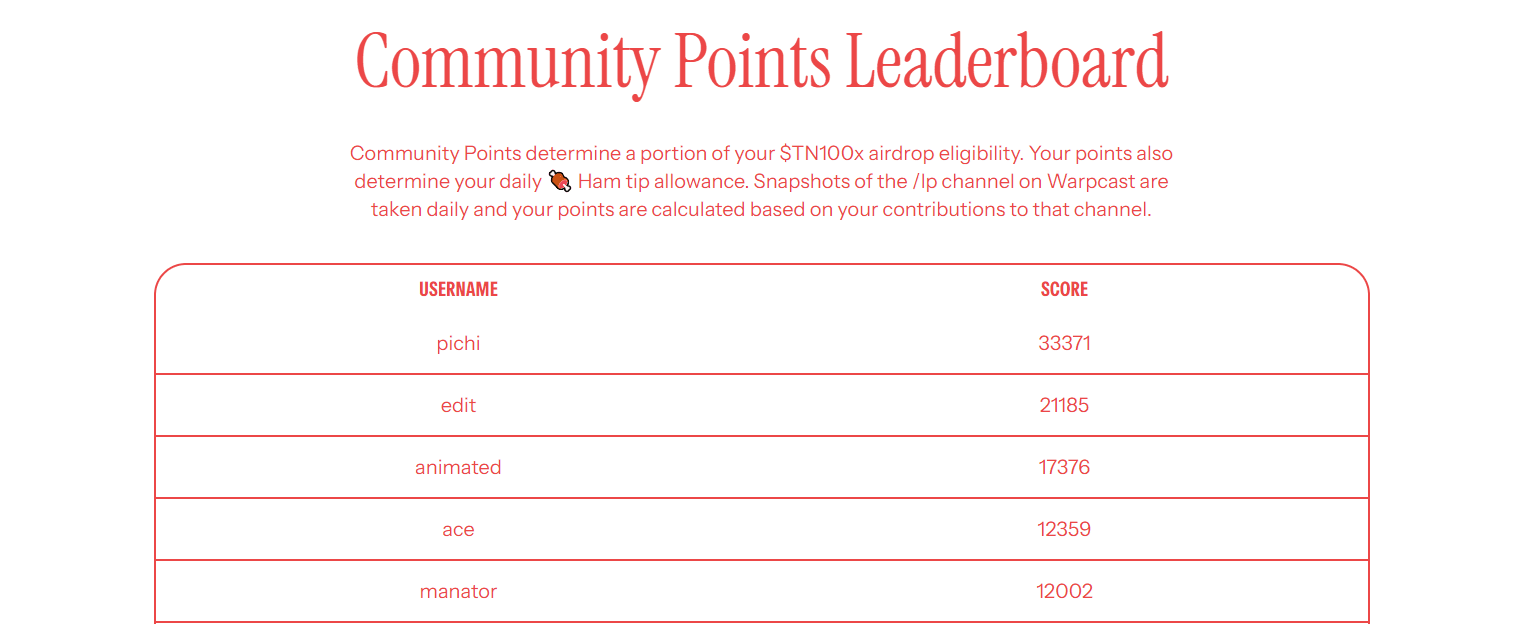
Task: Select the username ace
Action: tap(458, 530)
